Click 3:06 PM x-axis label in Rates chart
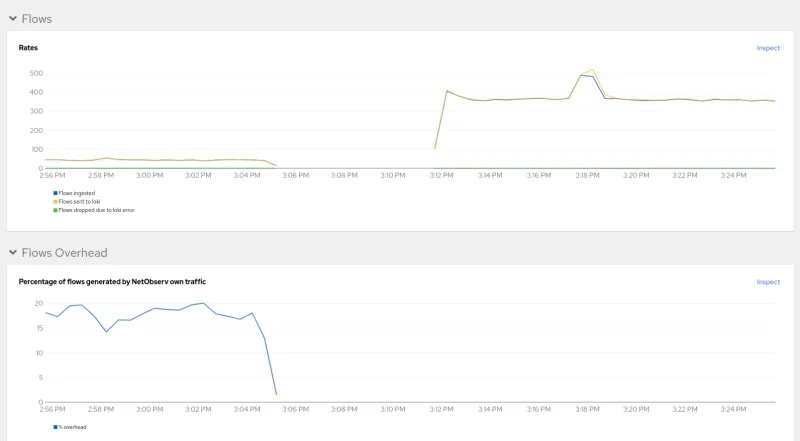The image size is (800, 441). (x=295, y=175)
